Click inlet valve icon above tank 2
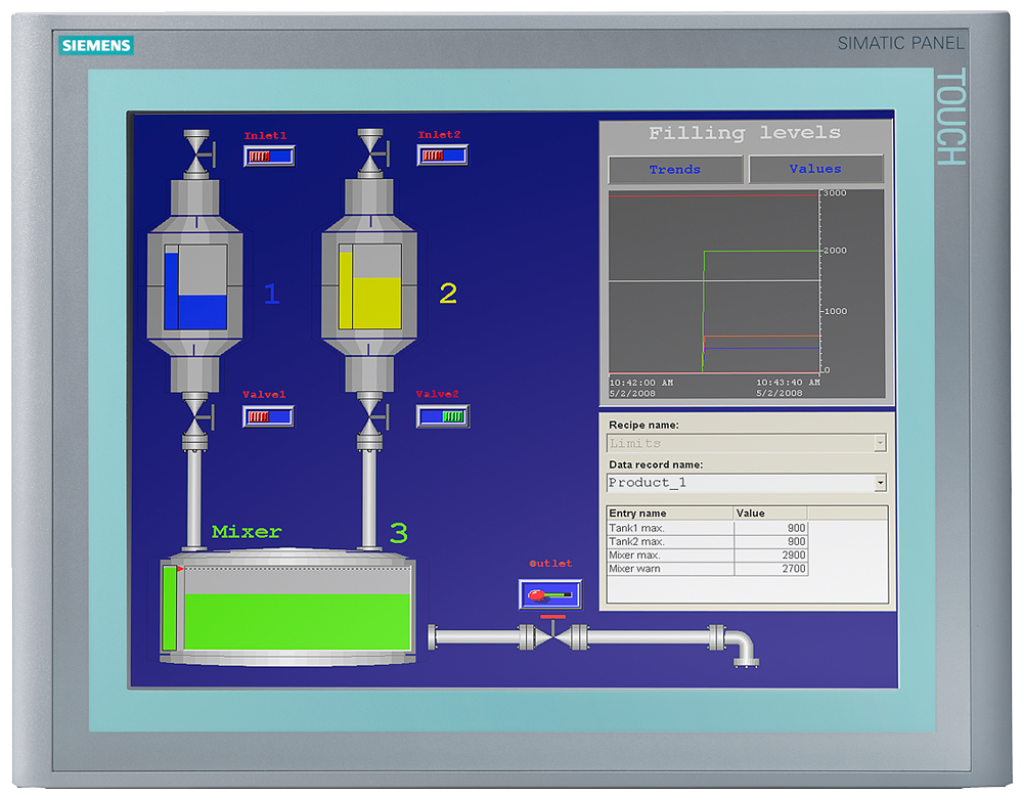 pos(372,153)
